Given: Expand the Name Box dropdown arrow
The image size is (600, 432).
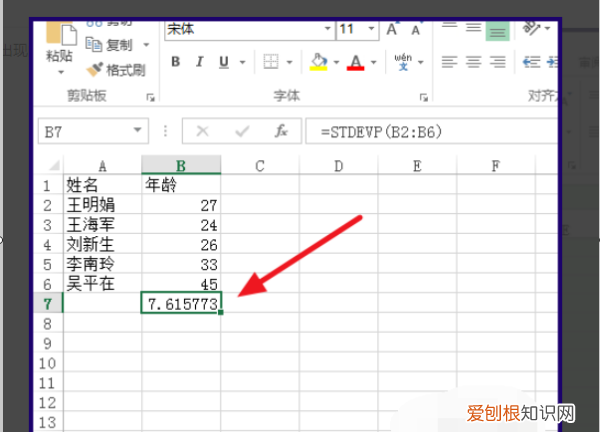Looking at the screenshot, I should coord(137,130).
